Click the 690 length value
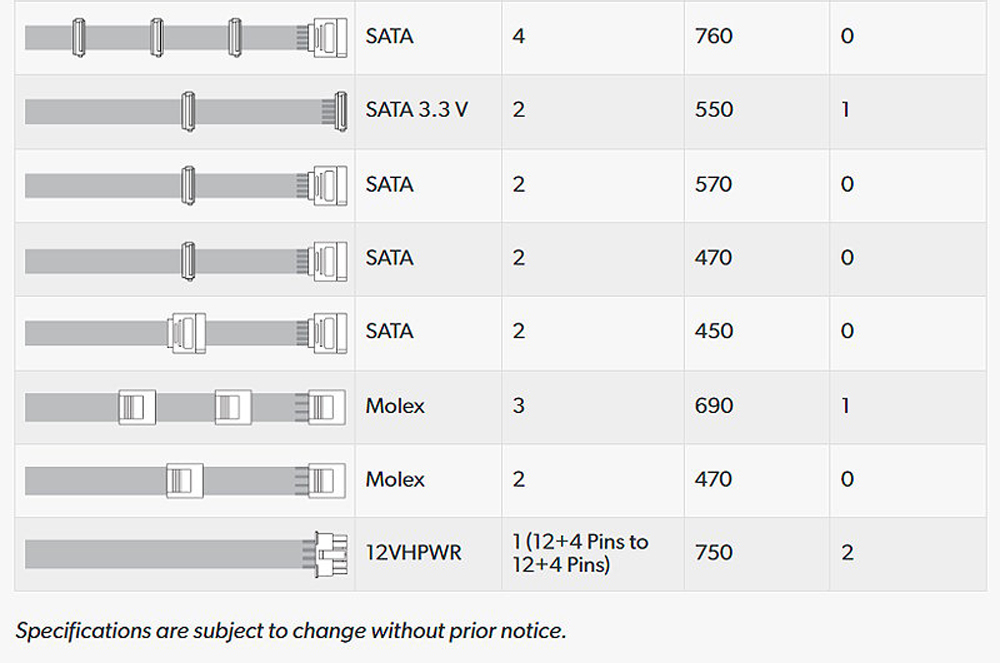 click(714, 406)
